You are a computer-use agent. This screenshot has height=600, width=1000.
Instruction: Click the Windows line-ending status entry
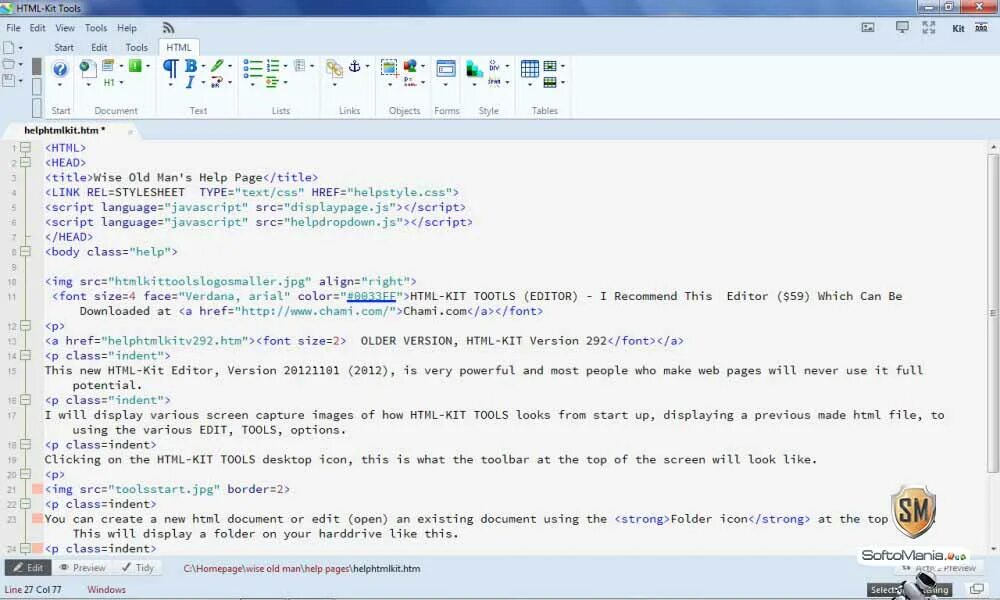(x=107, y=589)
